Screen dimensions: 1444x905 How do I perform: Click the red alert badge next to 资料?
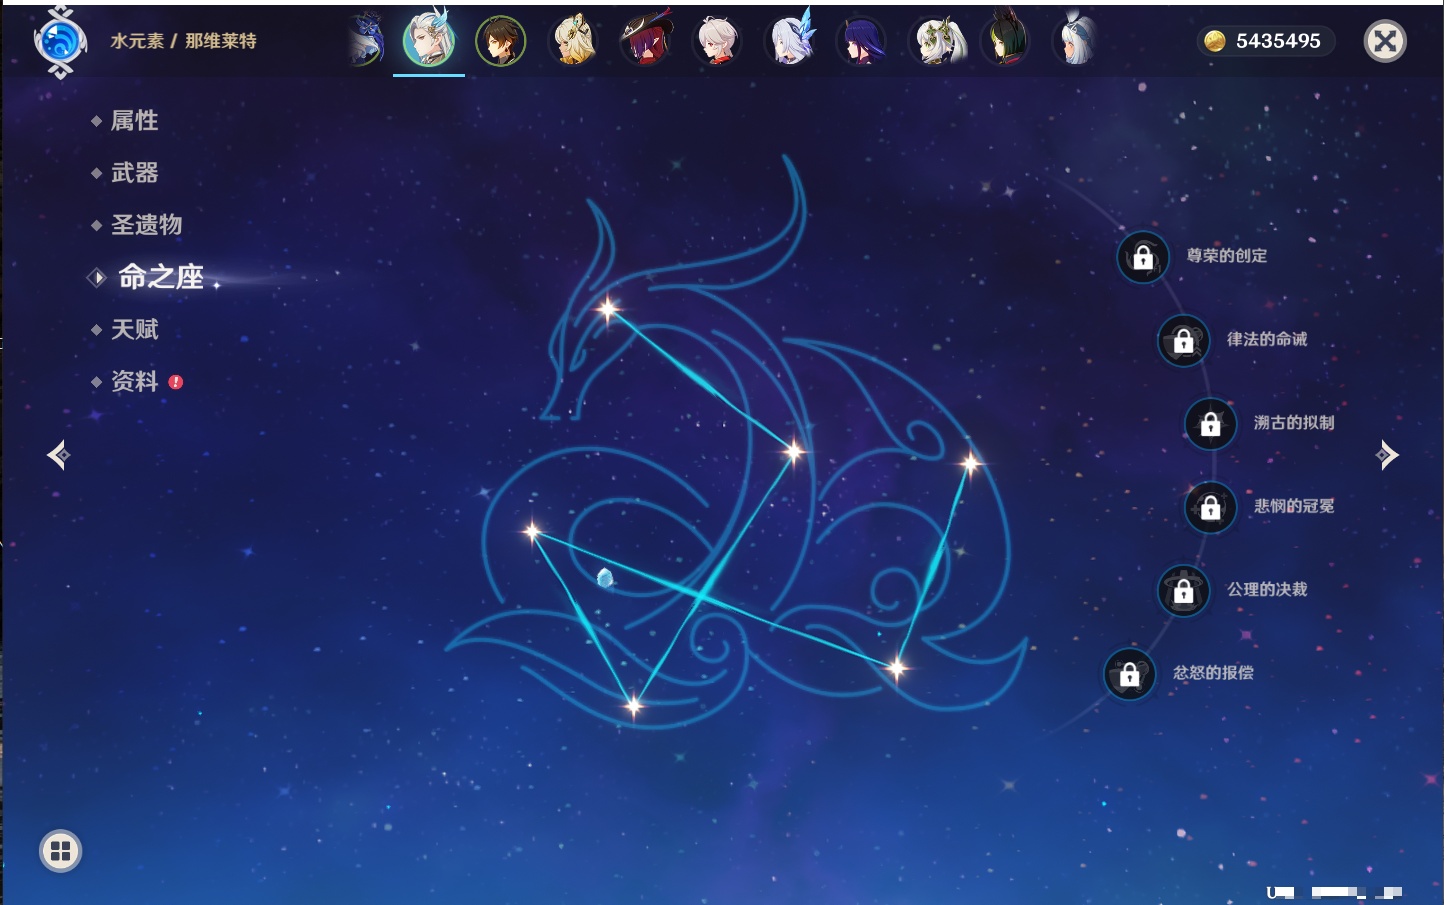coord(176,382)
